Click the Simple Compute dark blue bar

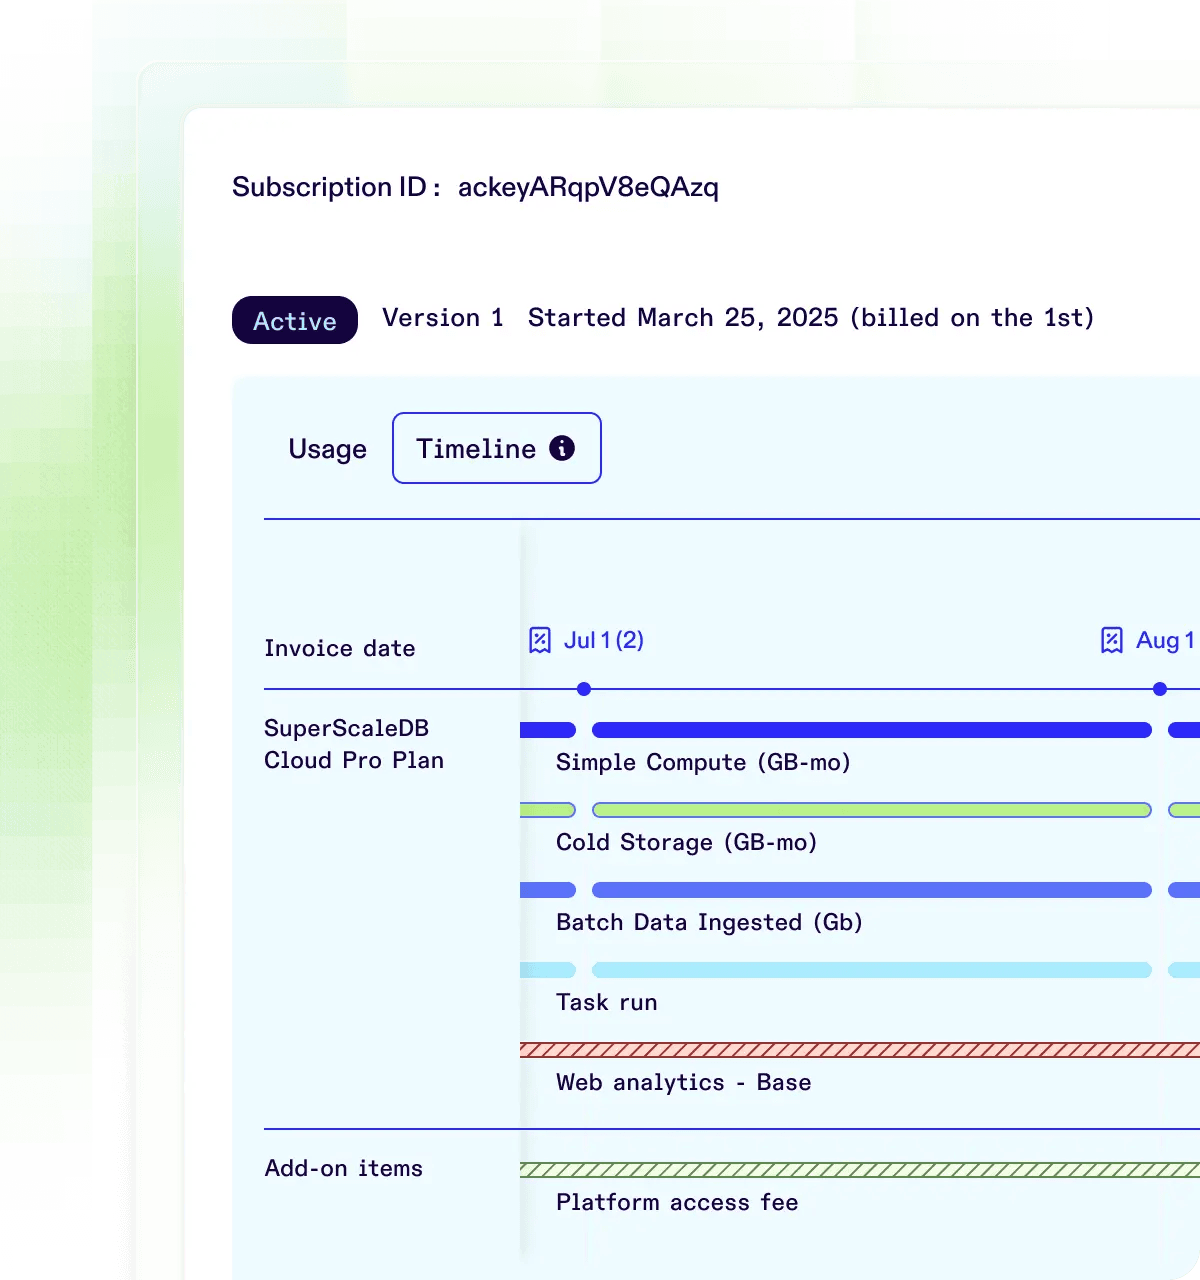point(871,730)
